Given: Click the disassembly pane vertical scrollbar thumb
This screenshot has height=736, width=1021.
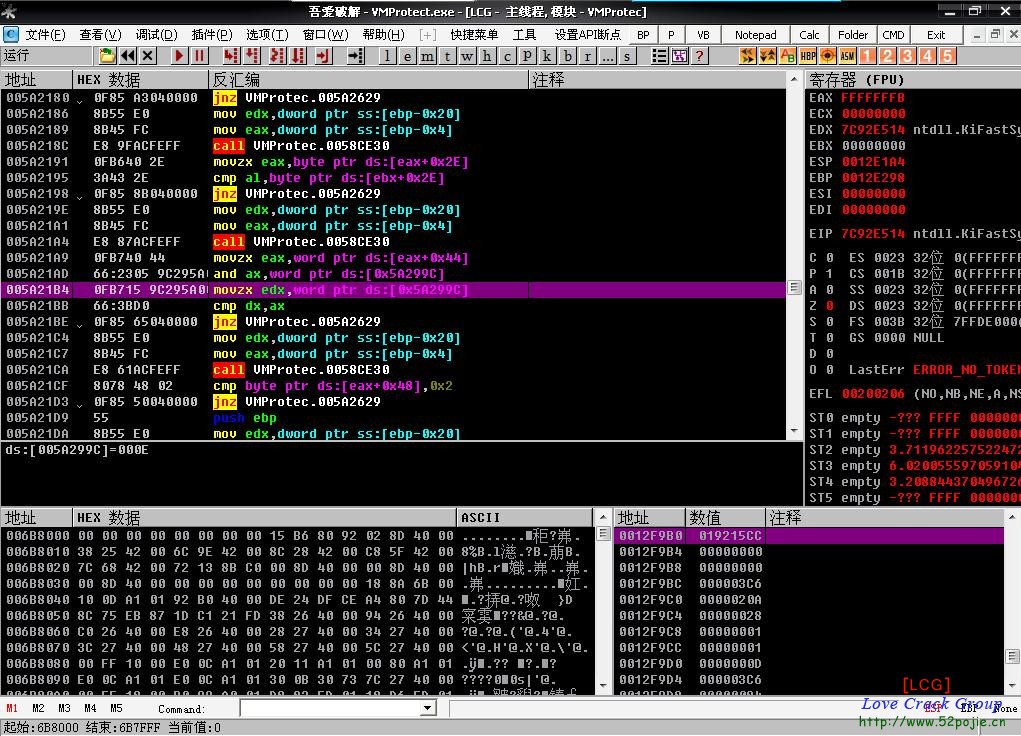Looking at the screenshot, I should click(795, 288).
